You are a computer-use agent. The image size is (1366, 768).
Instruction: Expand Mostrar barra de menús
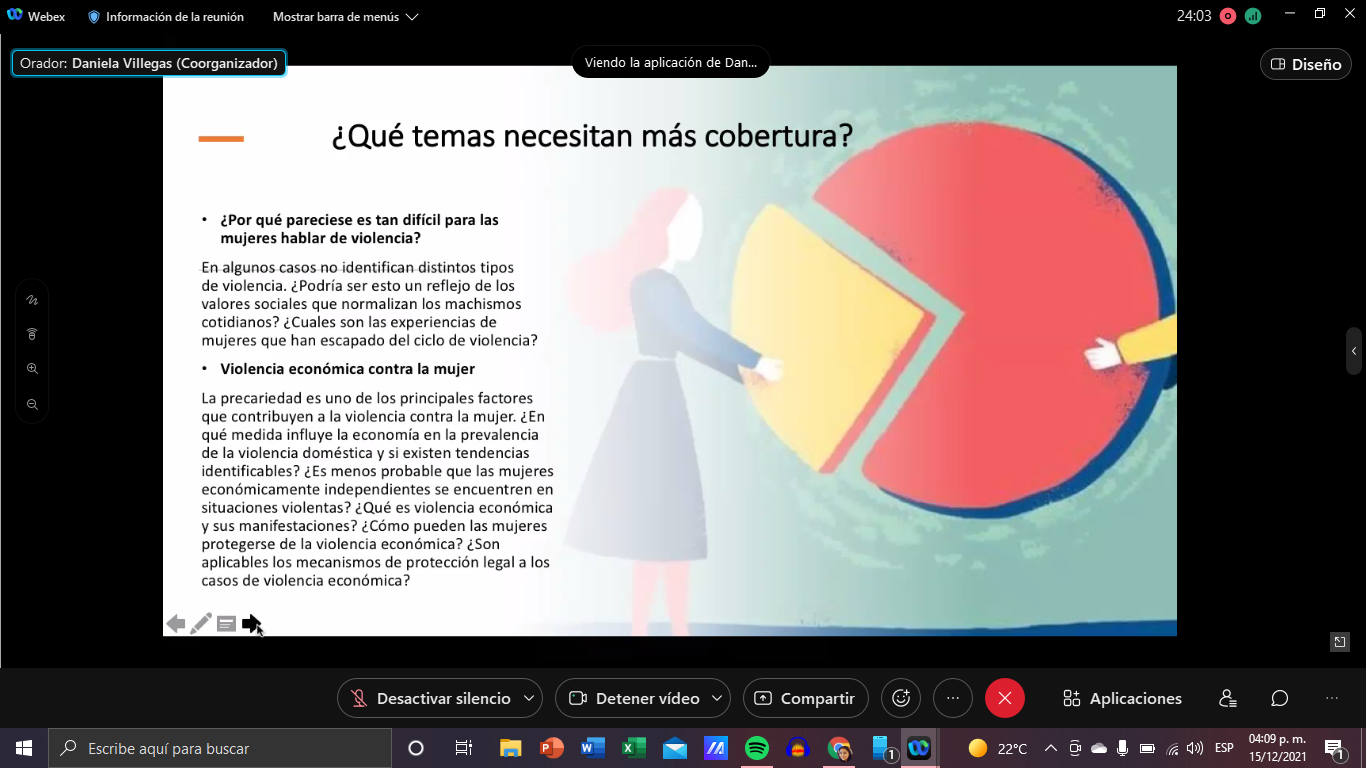click(345, 17)
